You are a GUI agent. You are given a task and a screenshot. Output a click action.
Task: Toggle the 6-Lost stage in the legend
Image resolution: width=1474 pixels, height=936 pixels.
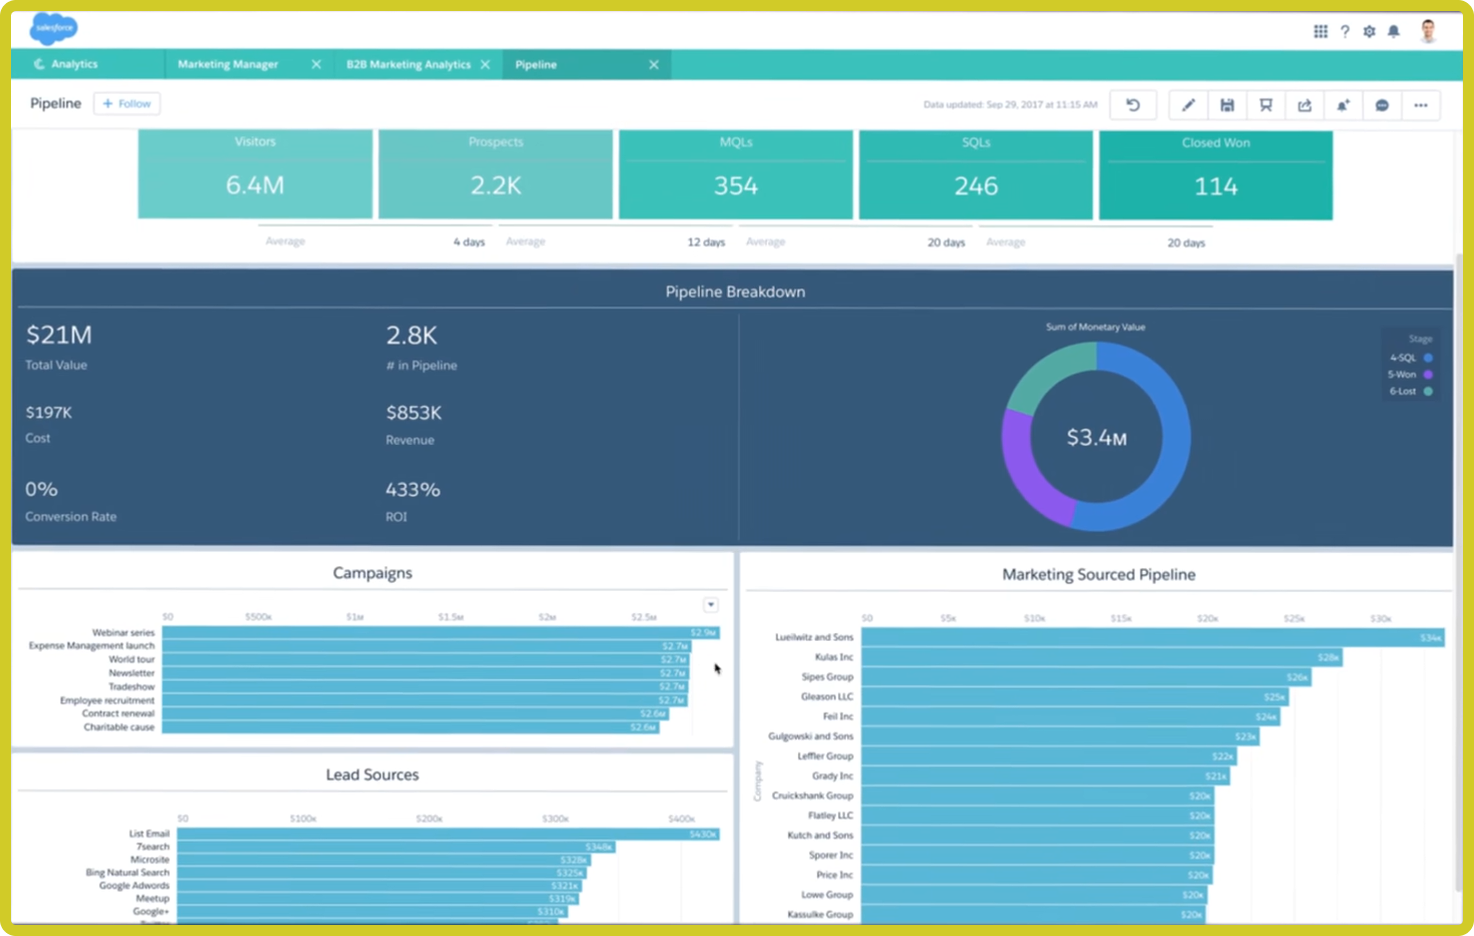[1408, 391]
